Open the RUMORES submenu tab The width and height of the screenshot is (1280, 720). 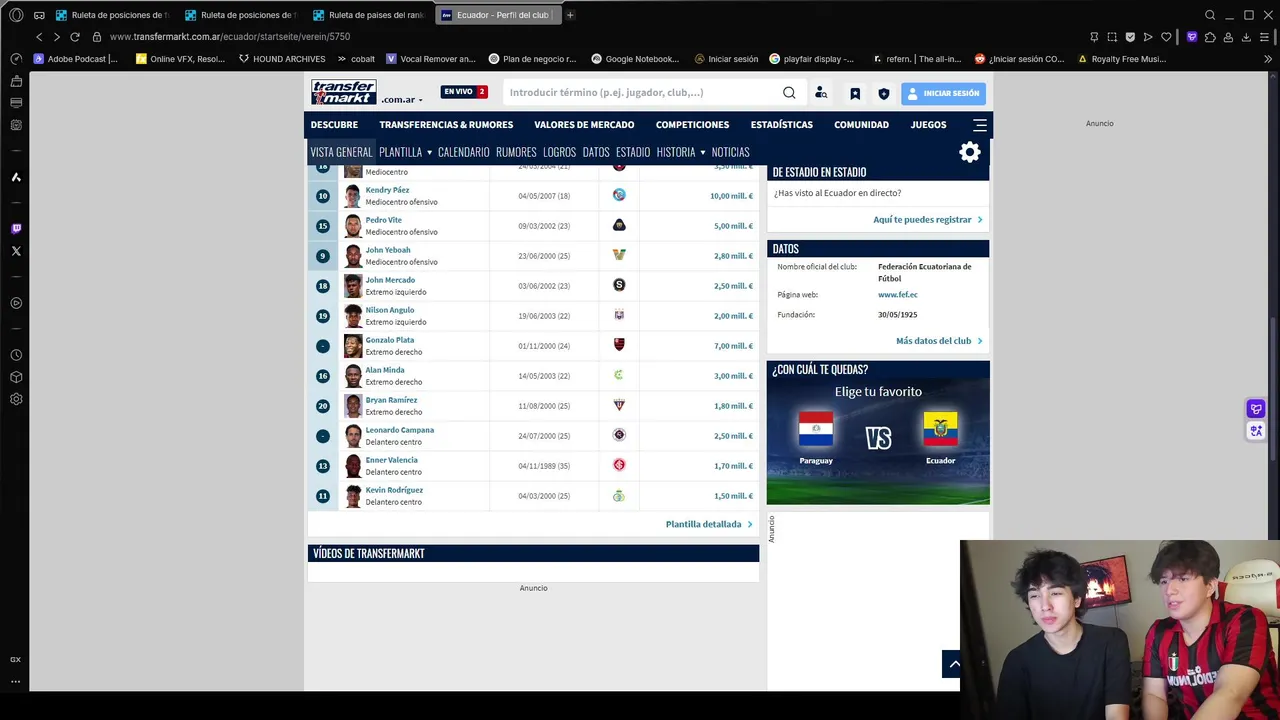coord(516,152)
